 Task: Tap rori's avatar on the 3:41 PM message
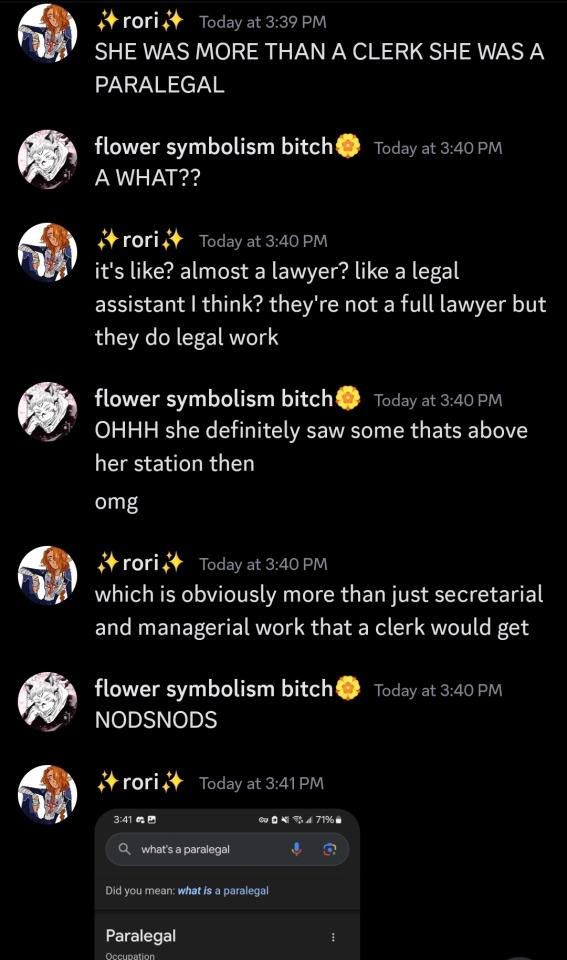(x=48, y=794)
